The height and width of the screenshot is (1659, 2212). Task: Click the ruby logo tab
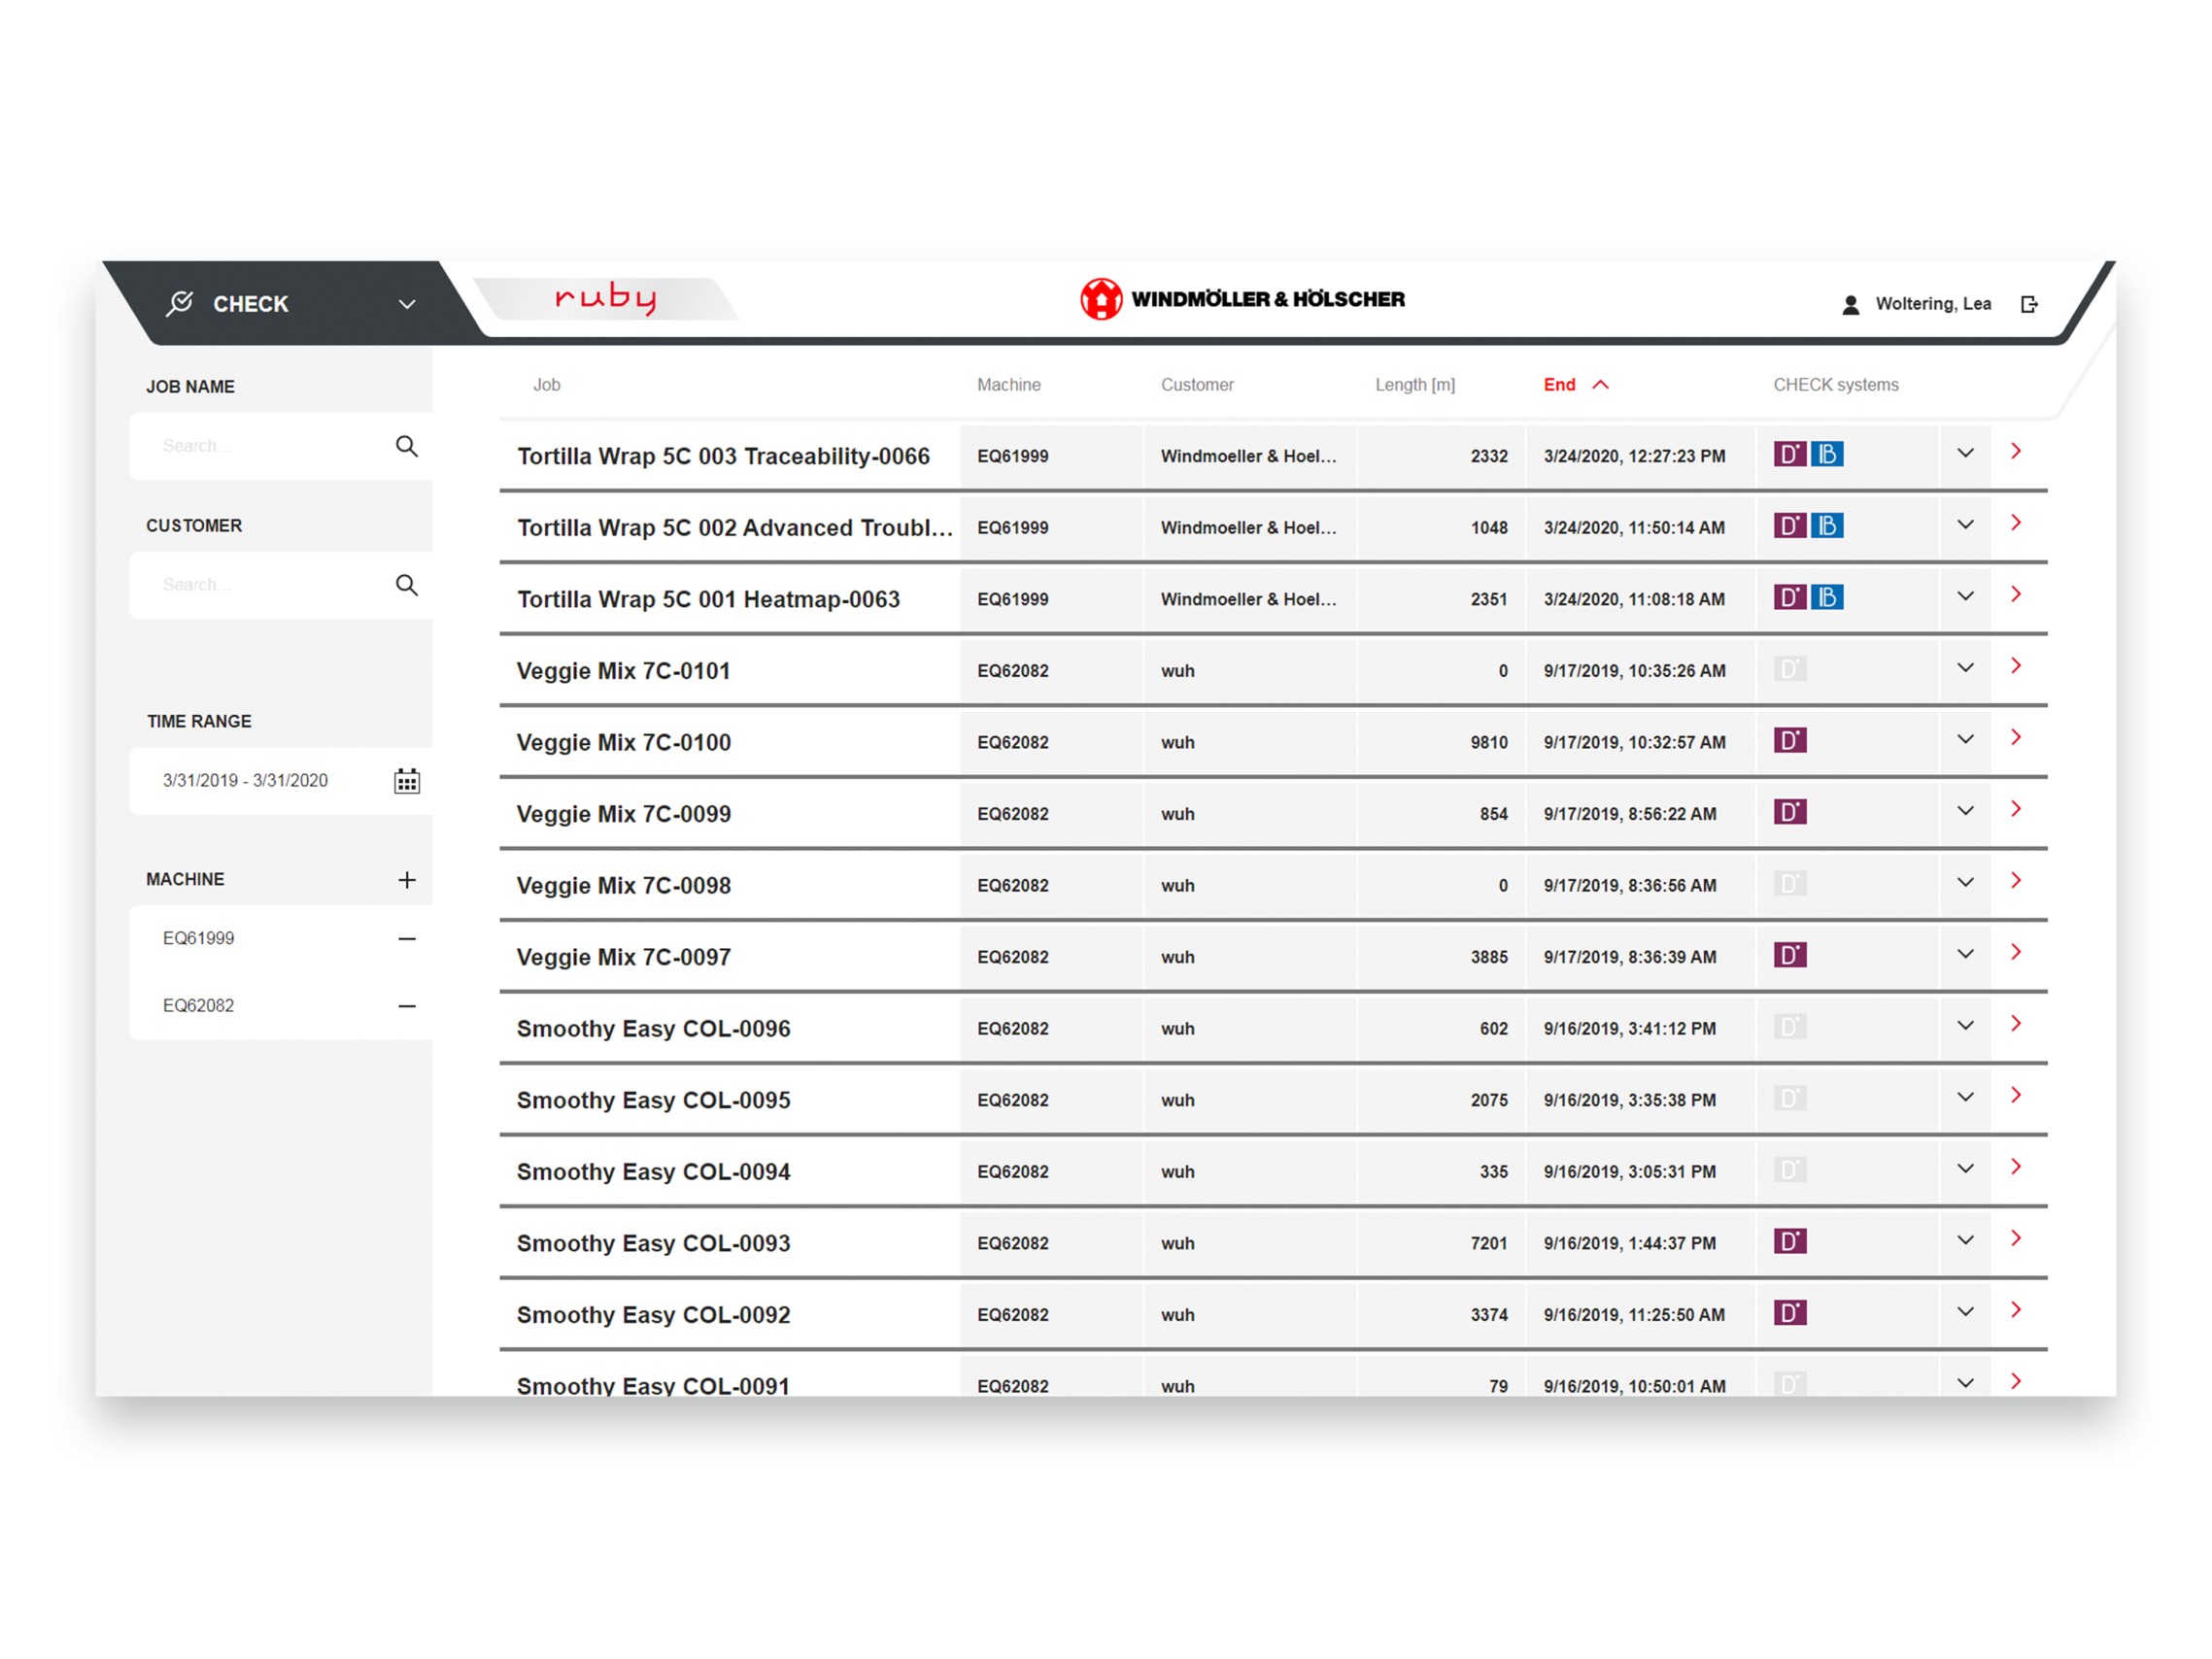[605, 298]
